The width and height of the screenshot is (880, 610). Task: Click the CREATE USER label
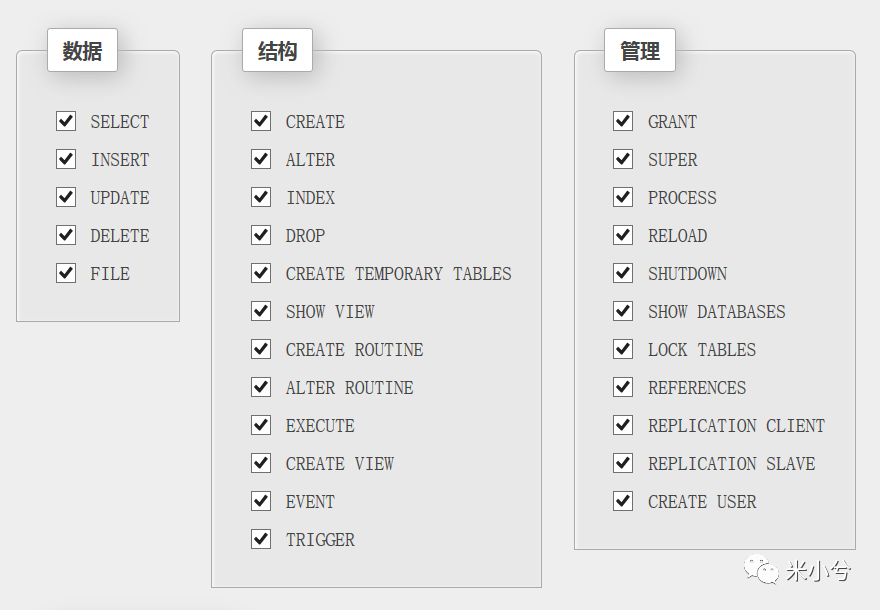pos(702,502)
